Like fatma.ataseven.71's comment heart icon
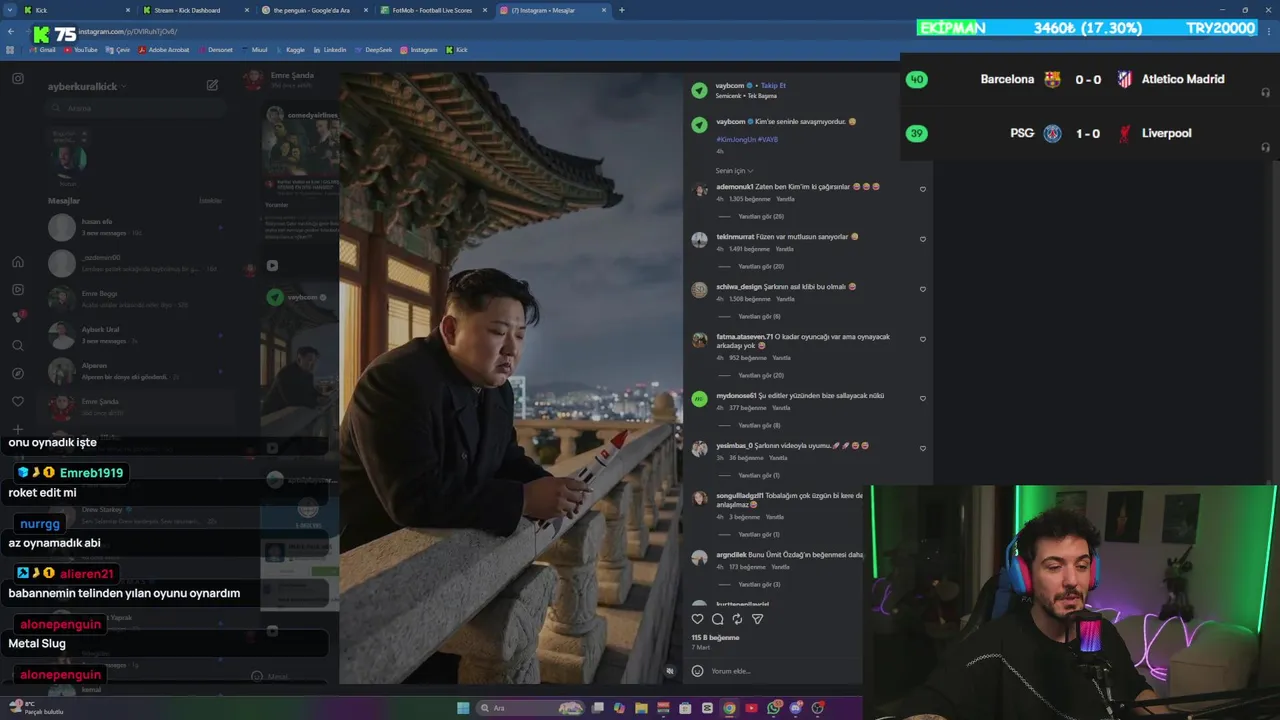Viewport: 1280px width, 720px height. click(923, 339)
